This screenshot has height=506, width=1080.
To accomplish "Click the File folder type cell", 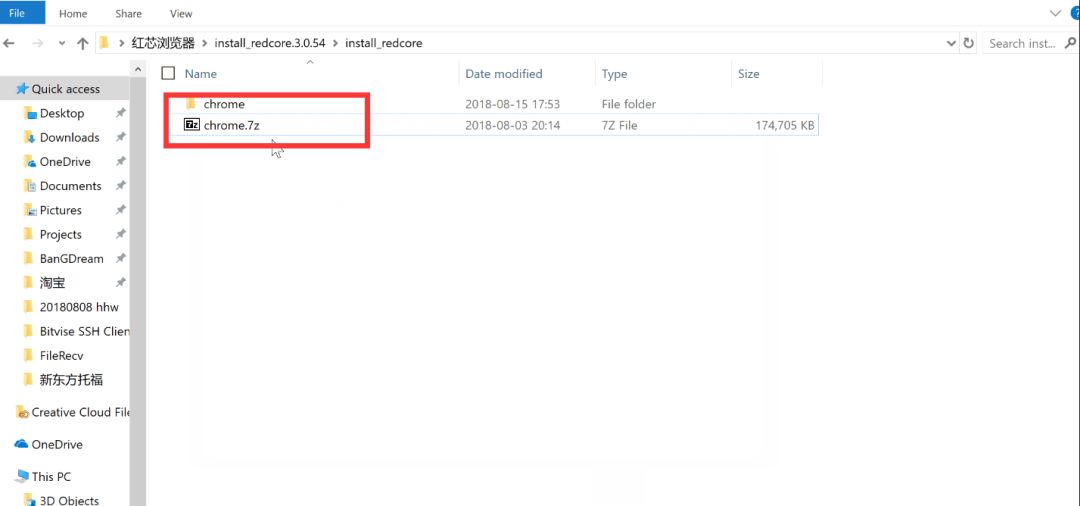I will point(628,105).
